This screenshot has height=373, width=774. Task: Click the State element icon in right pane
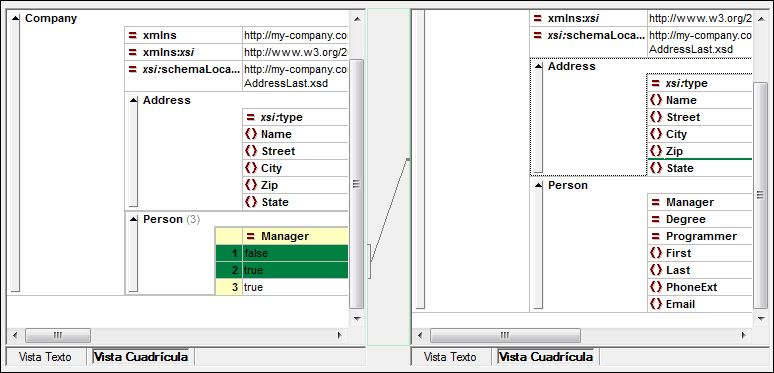point(656,168)
